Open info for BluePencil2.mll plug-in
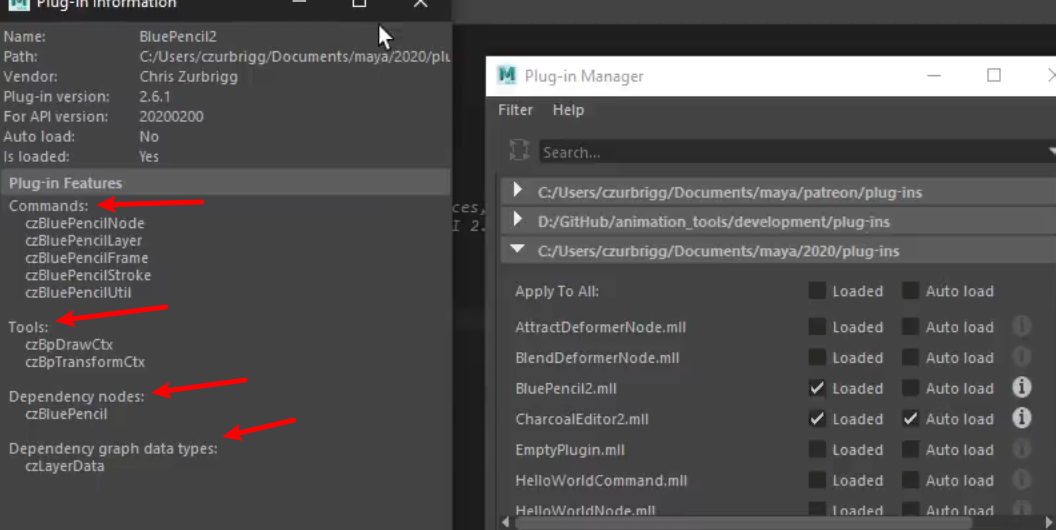The height and width of the screenshot is (530, 1056). pyautogui.click(x=1021, y=387)
